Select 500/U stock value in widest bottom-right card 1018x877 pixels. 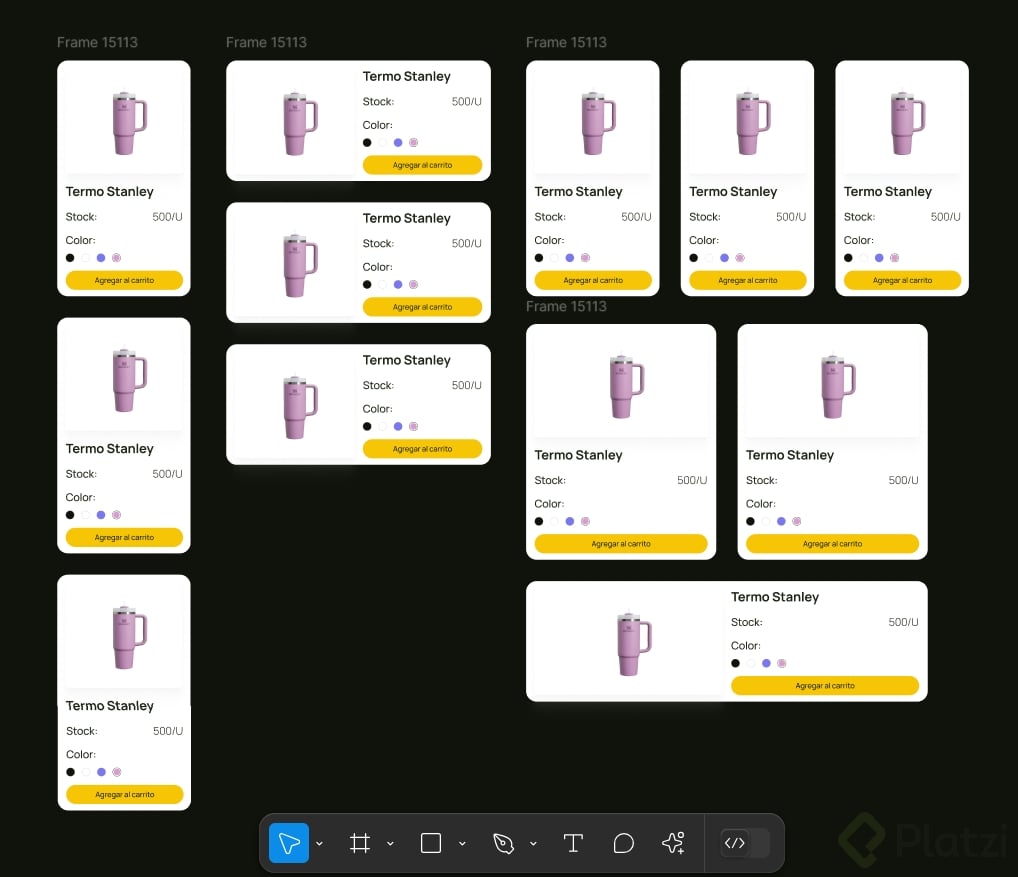pyautogui.click(x=903, y=622)
